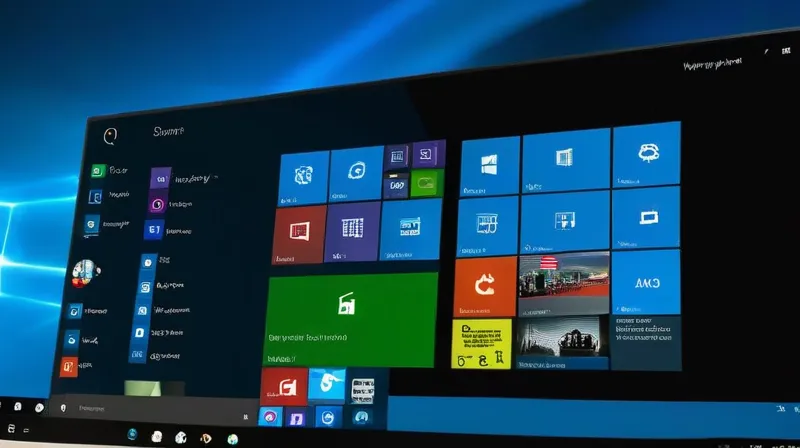Click the user avatar picture in Start menu
This screenshot has width=800, height=448.
(x=85, y=273)
